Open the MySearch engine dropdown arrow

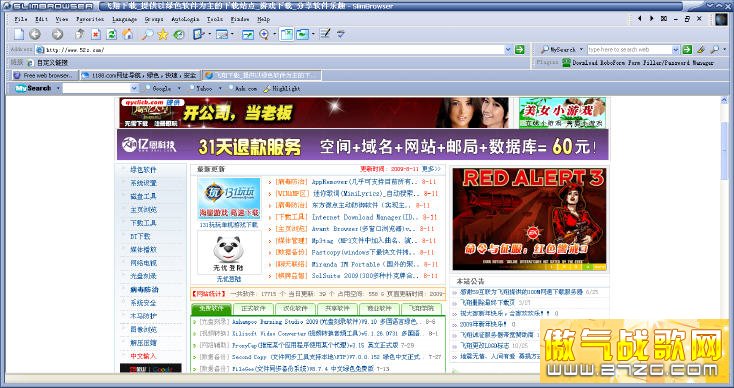coord(581,49)
